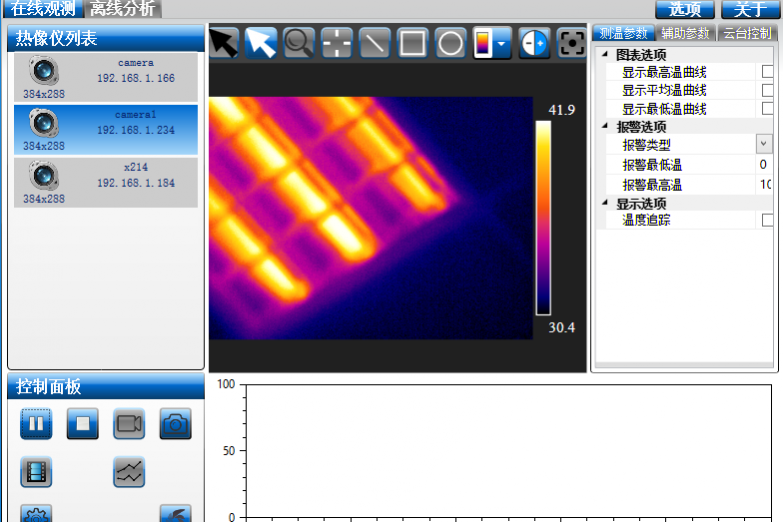Open the 离线分析 tab
This screenshot has height=522, width=783.
tap(122, 9)
